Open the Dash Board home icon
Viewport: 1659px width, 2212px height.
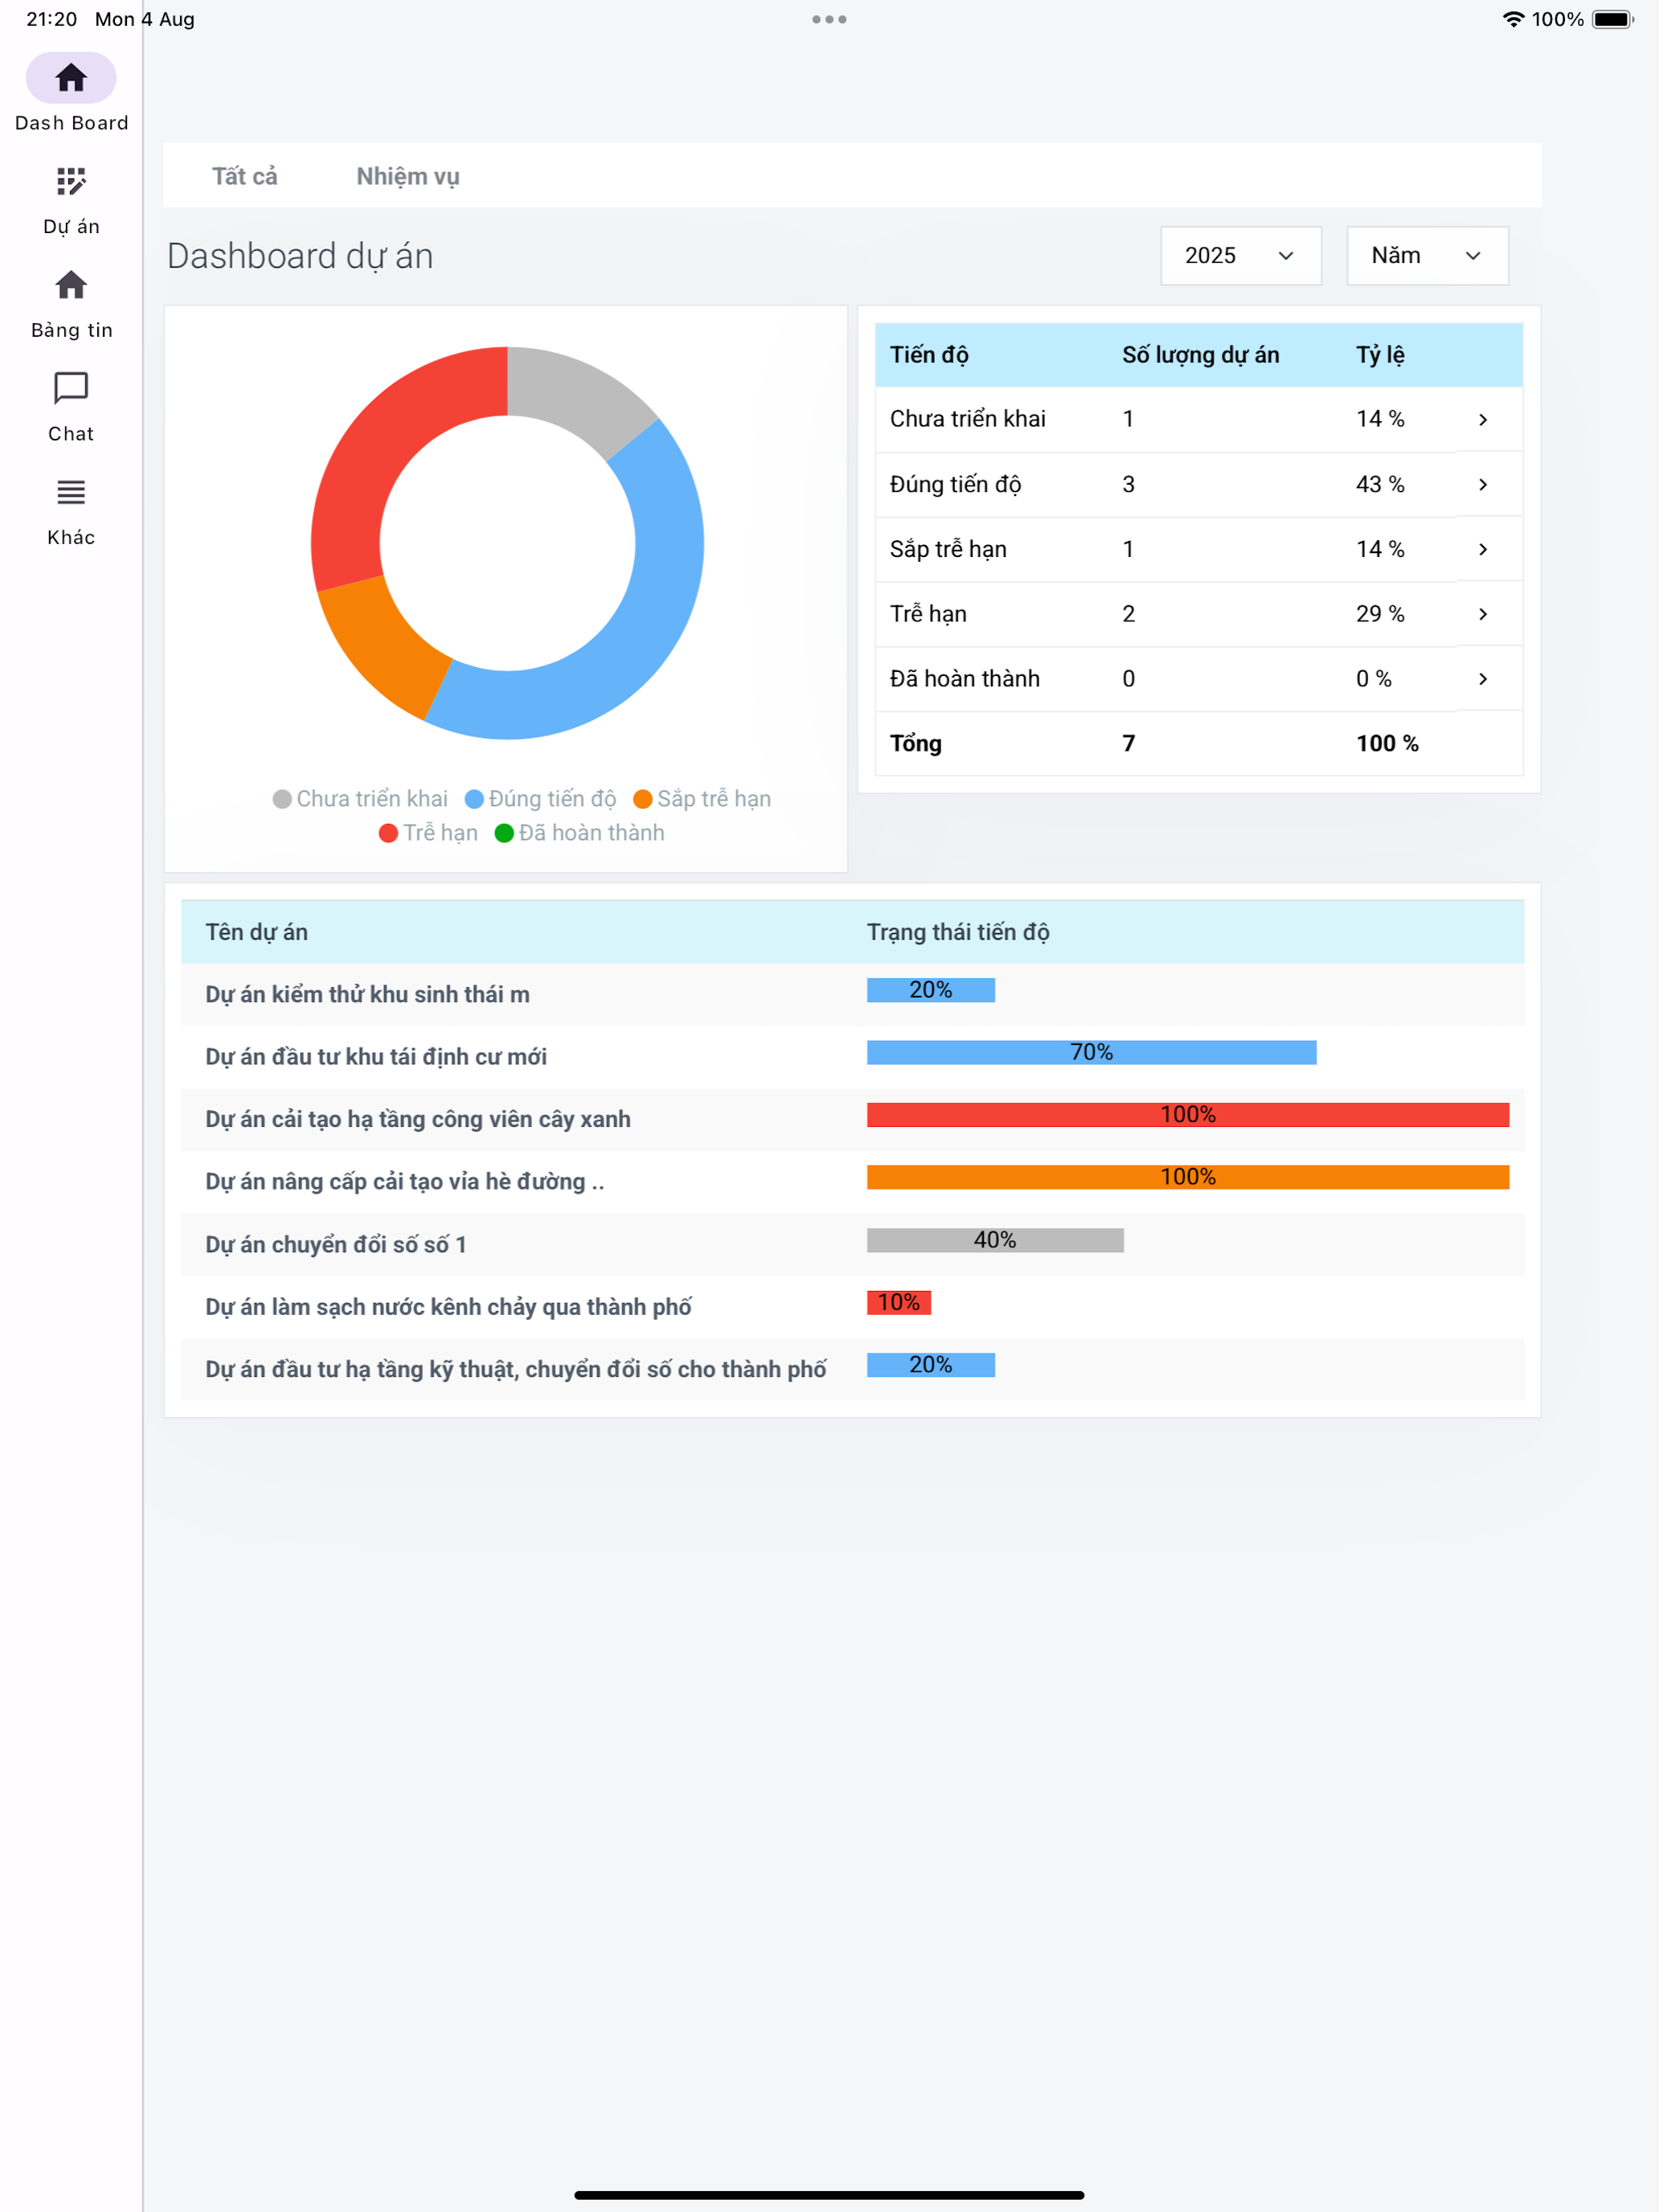pos(71,78)
